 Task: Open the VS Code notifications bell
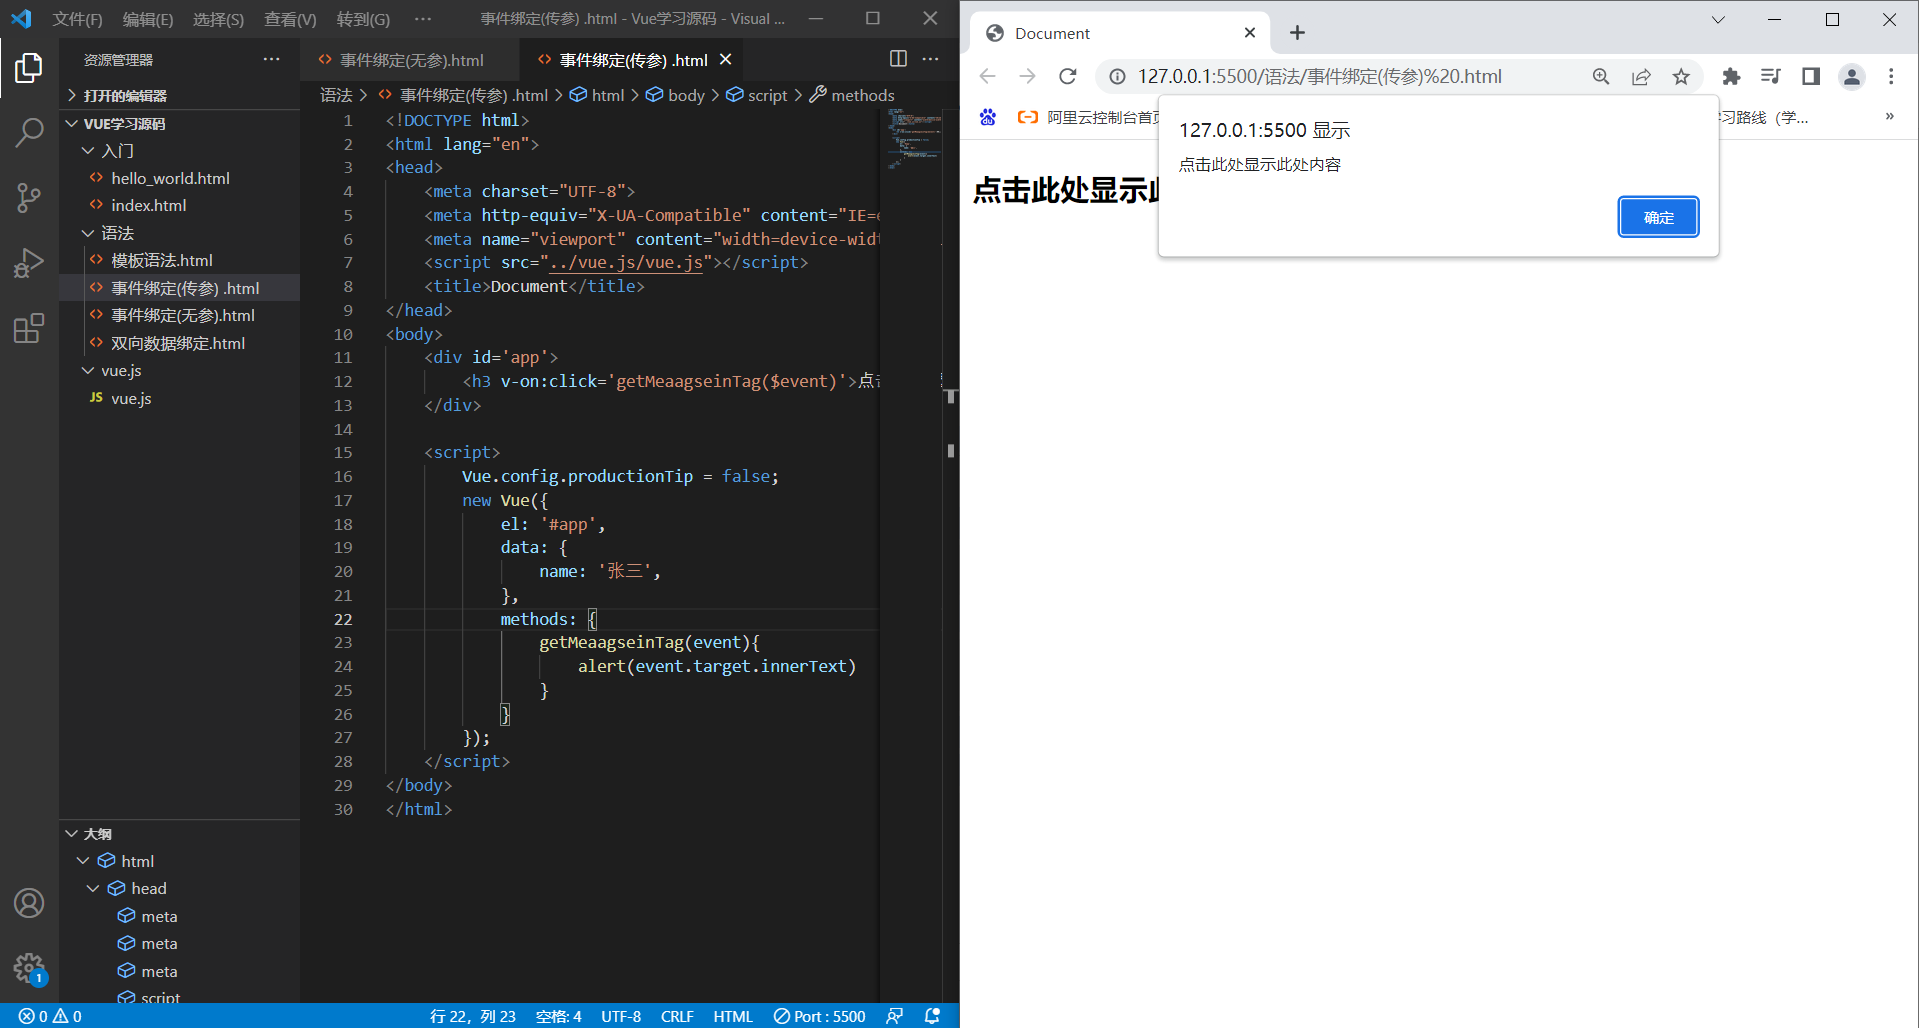coord(932,1016)
